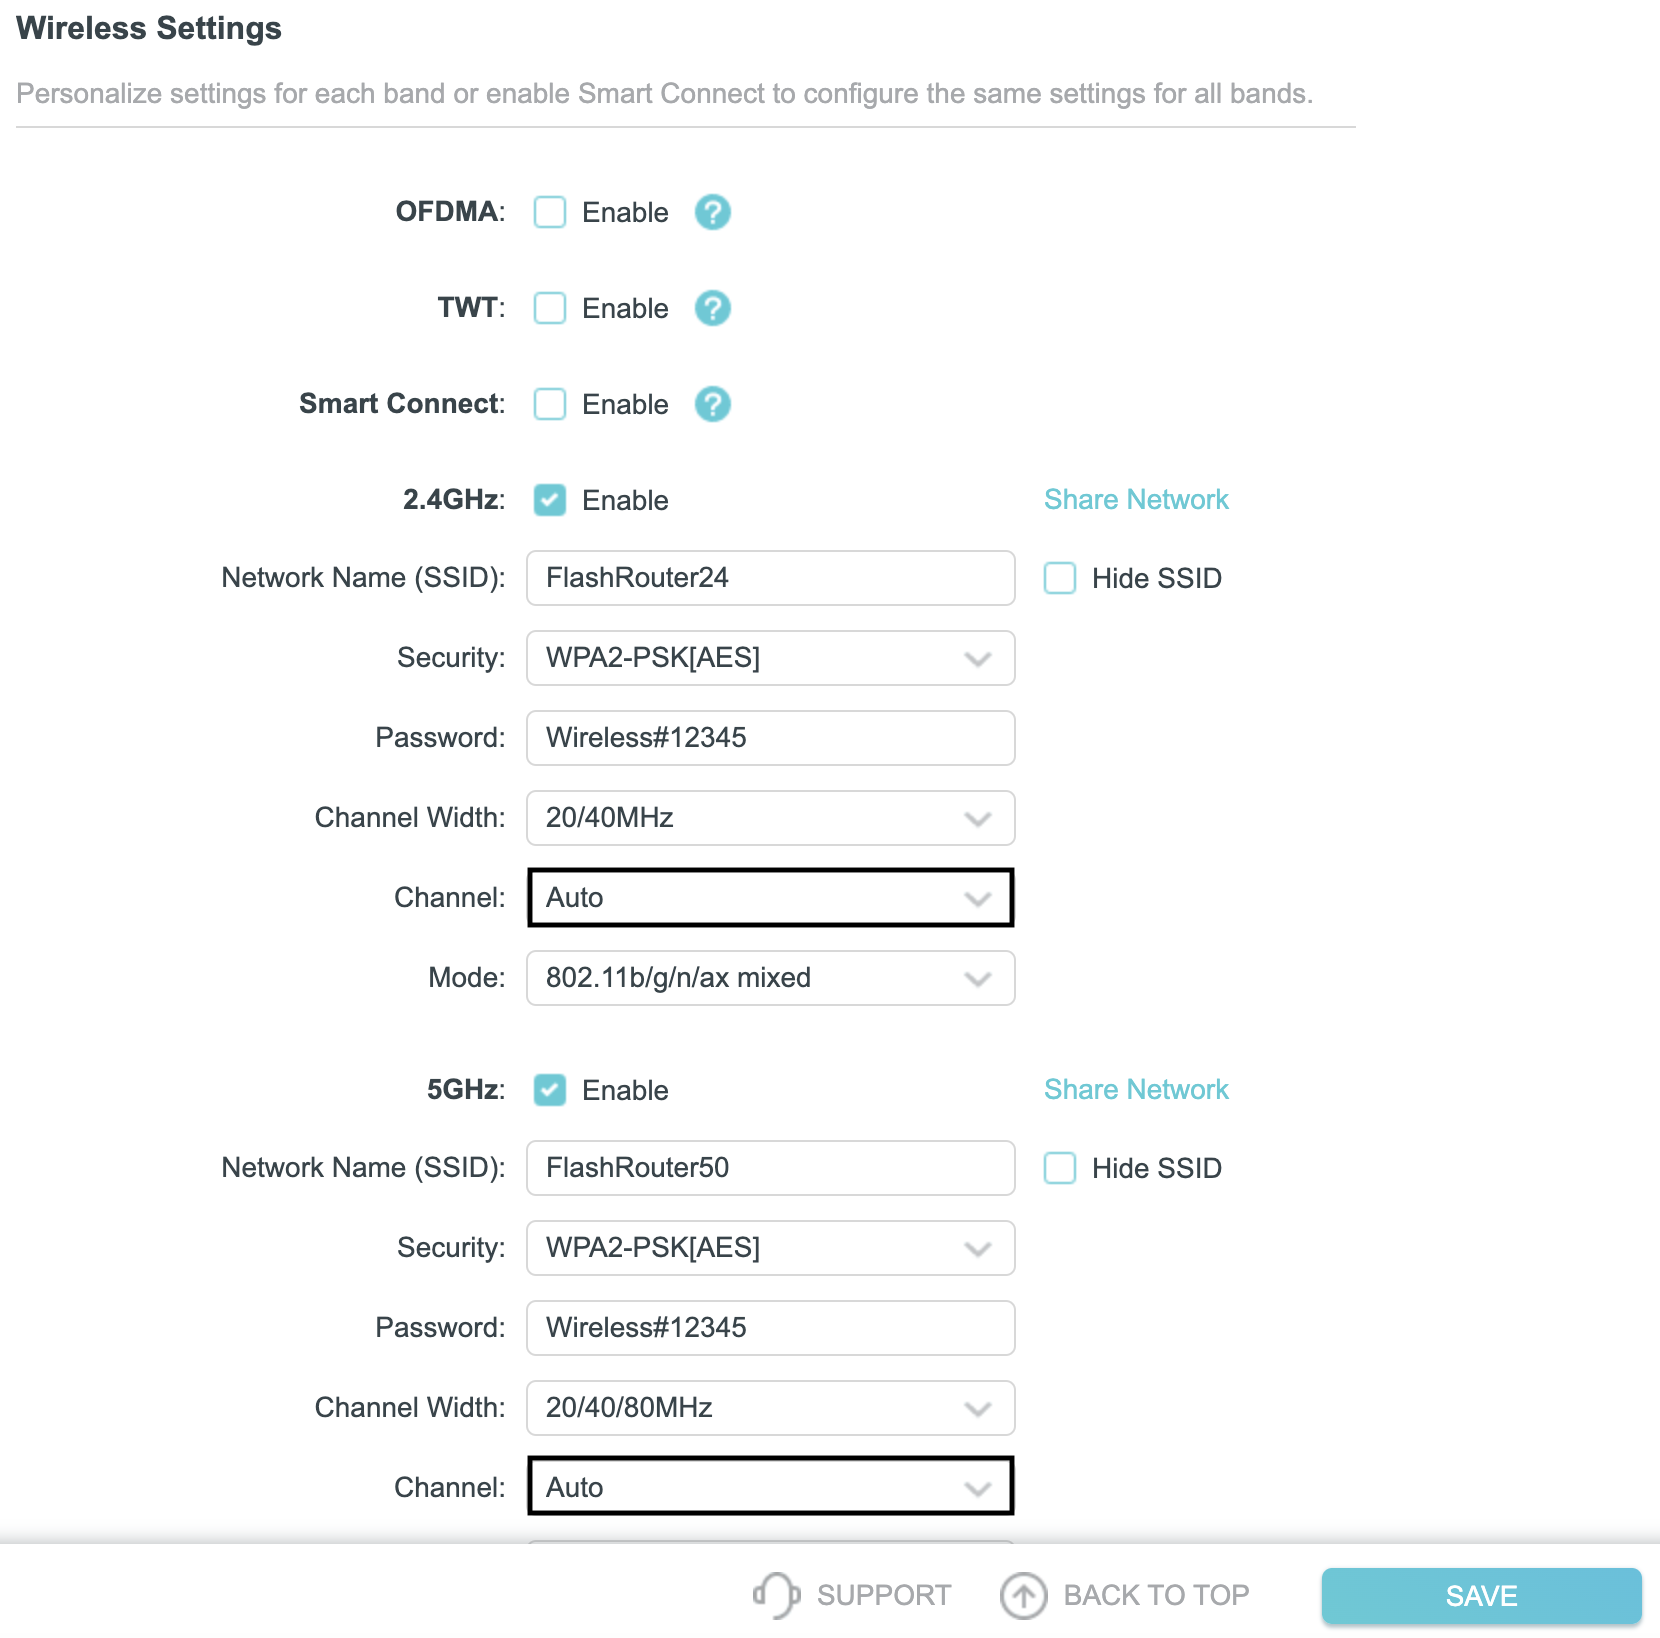The width and height of the screenshot is (1660, 1638).
Task: Enable OFDMA
Action: click(549, 212)
